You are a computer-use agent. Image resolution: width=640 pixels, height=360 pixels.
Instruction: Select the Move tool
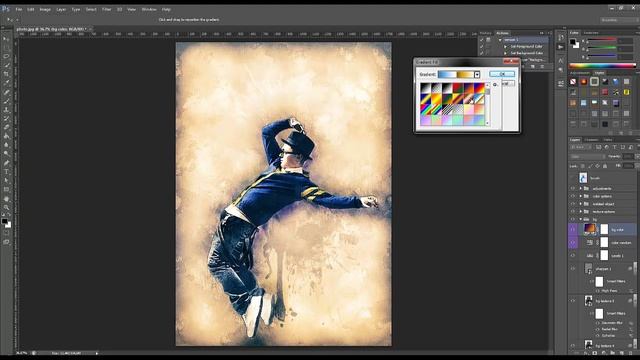coord(6,39)
